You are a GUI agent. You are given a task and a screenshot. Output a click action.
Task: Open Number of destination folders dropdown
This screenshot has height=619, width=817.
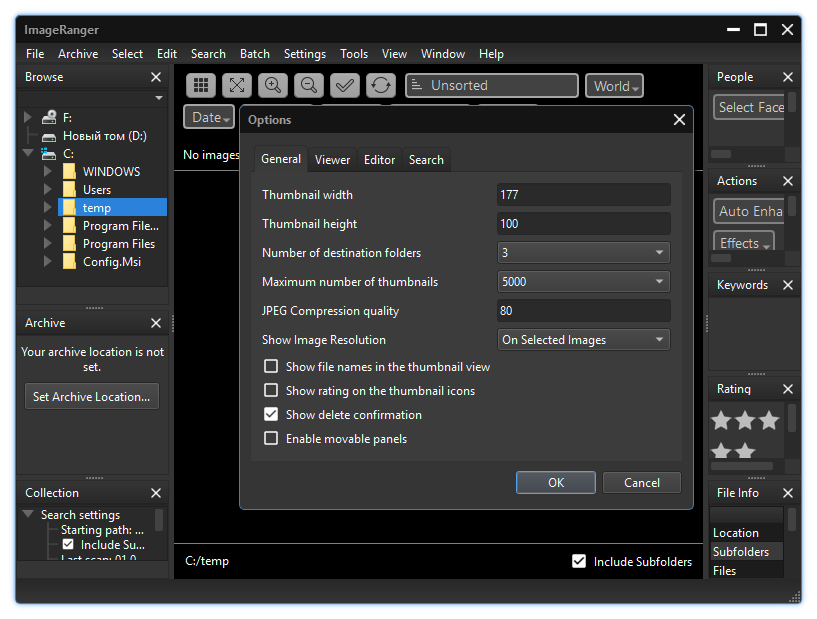(583, 253)
